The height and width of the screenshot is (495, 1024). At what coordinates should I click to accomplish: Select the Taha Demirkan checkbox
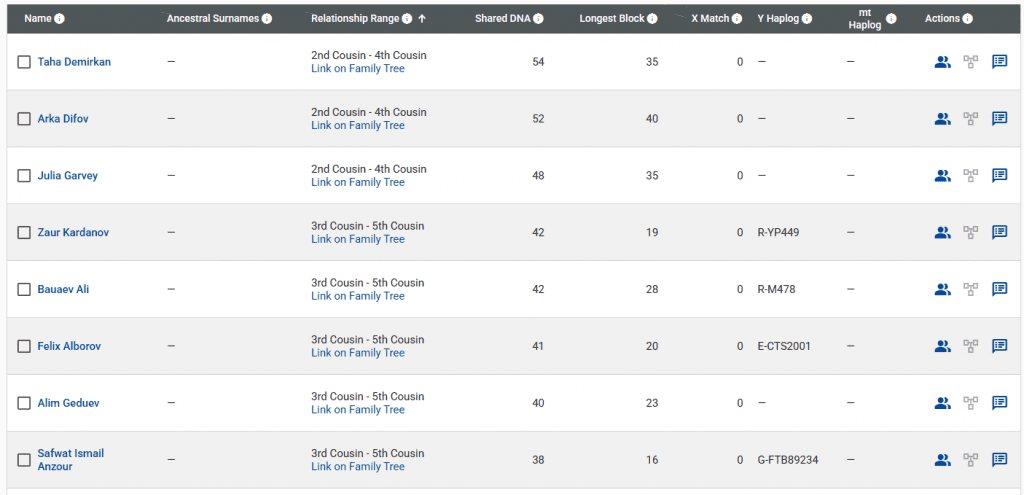24,62
